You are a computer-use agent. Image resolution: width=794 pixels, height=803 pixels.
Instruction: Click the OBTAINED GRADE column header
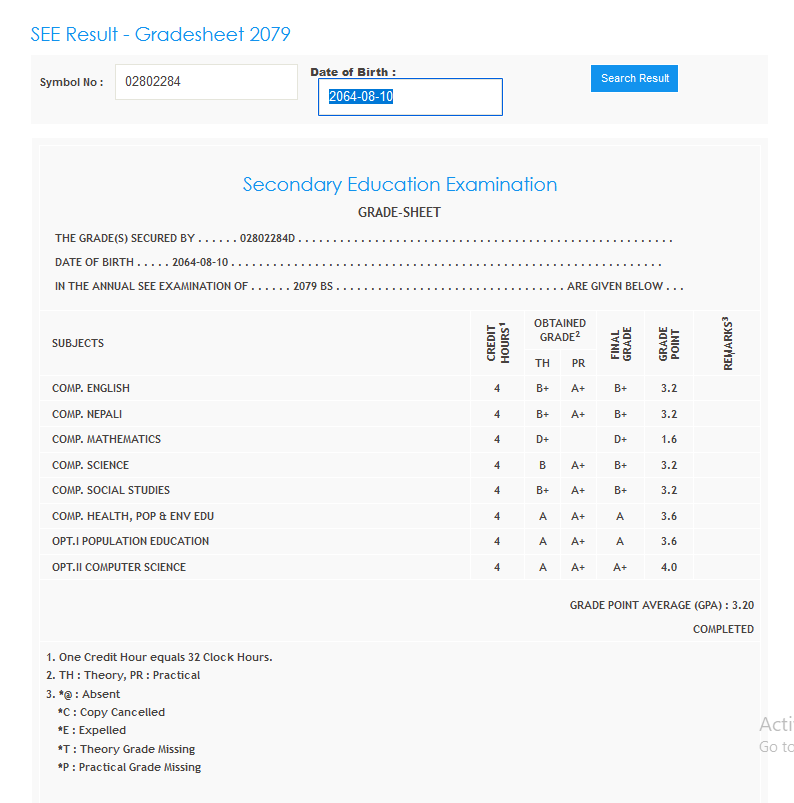[560, 330]
